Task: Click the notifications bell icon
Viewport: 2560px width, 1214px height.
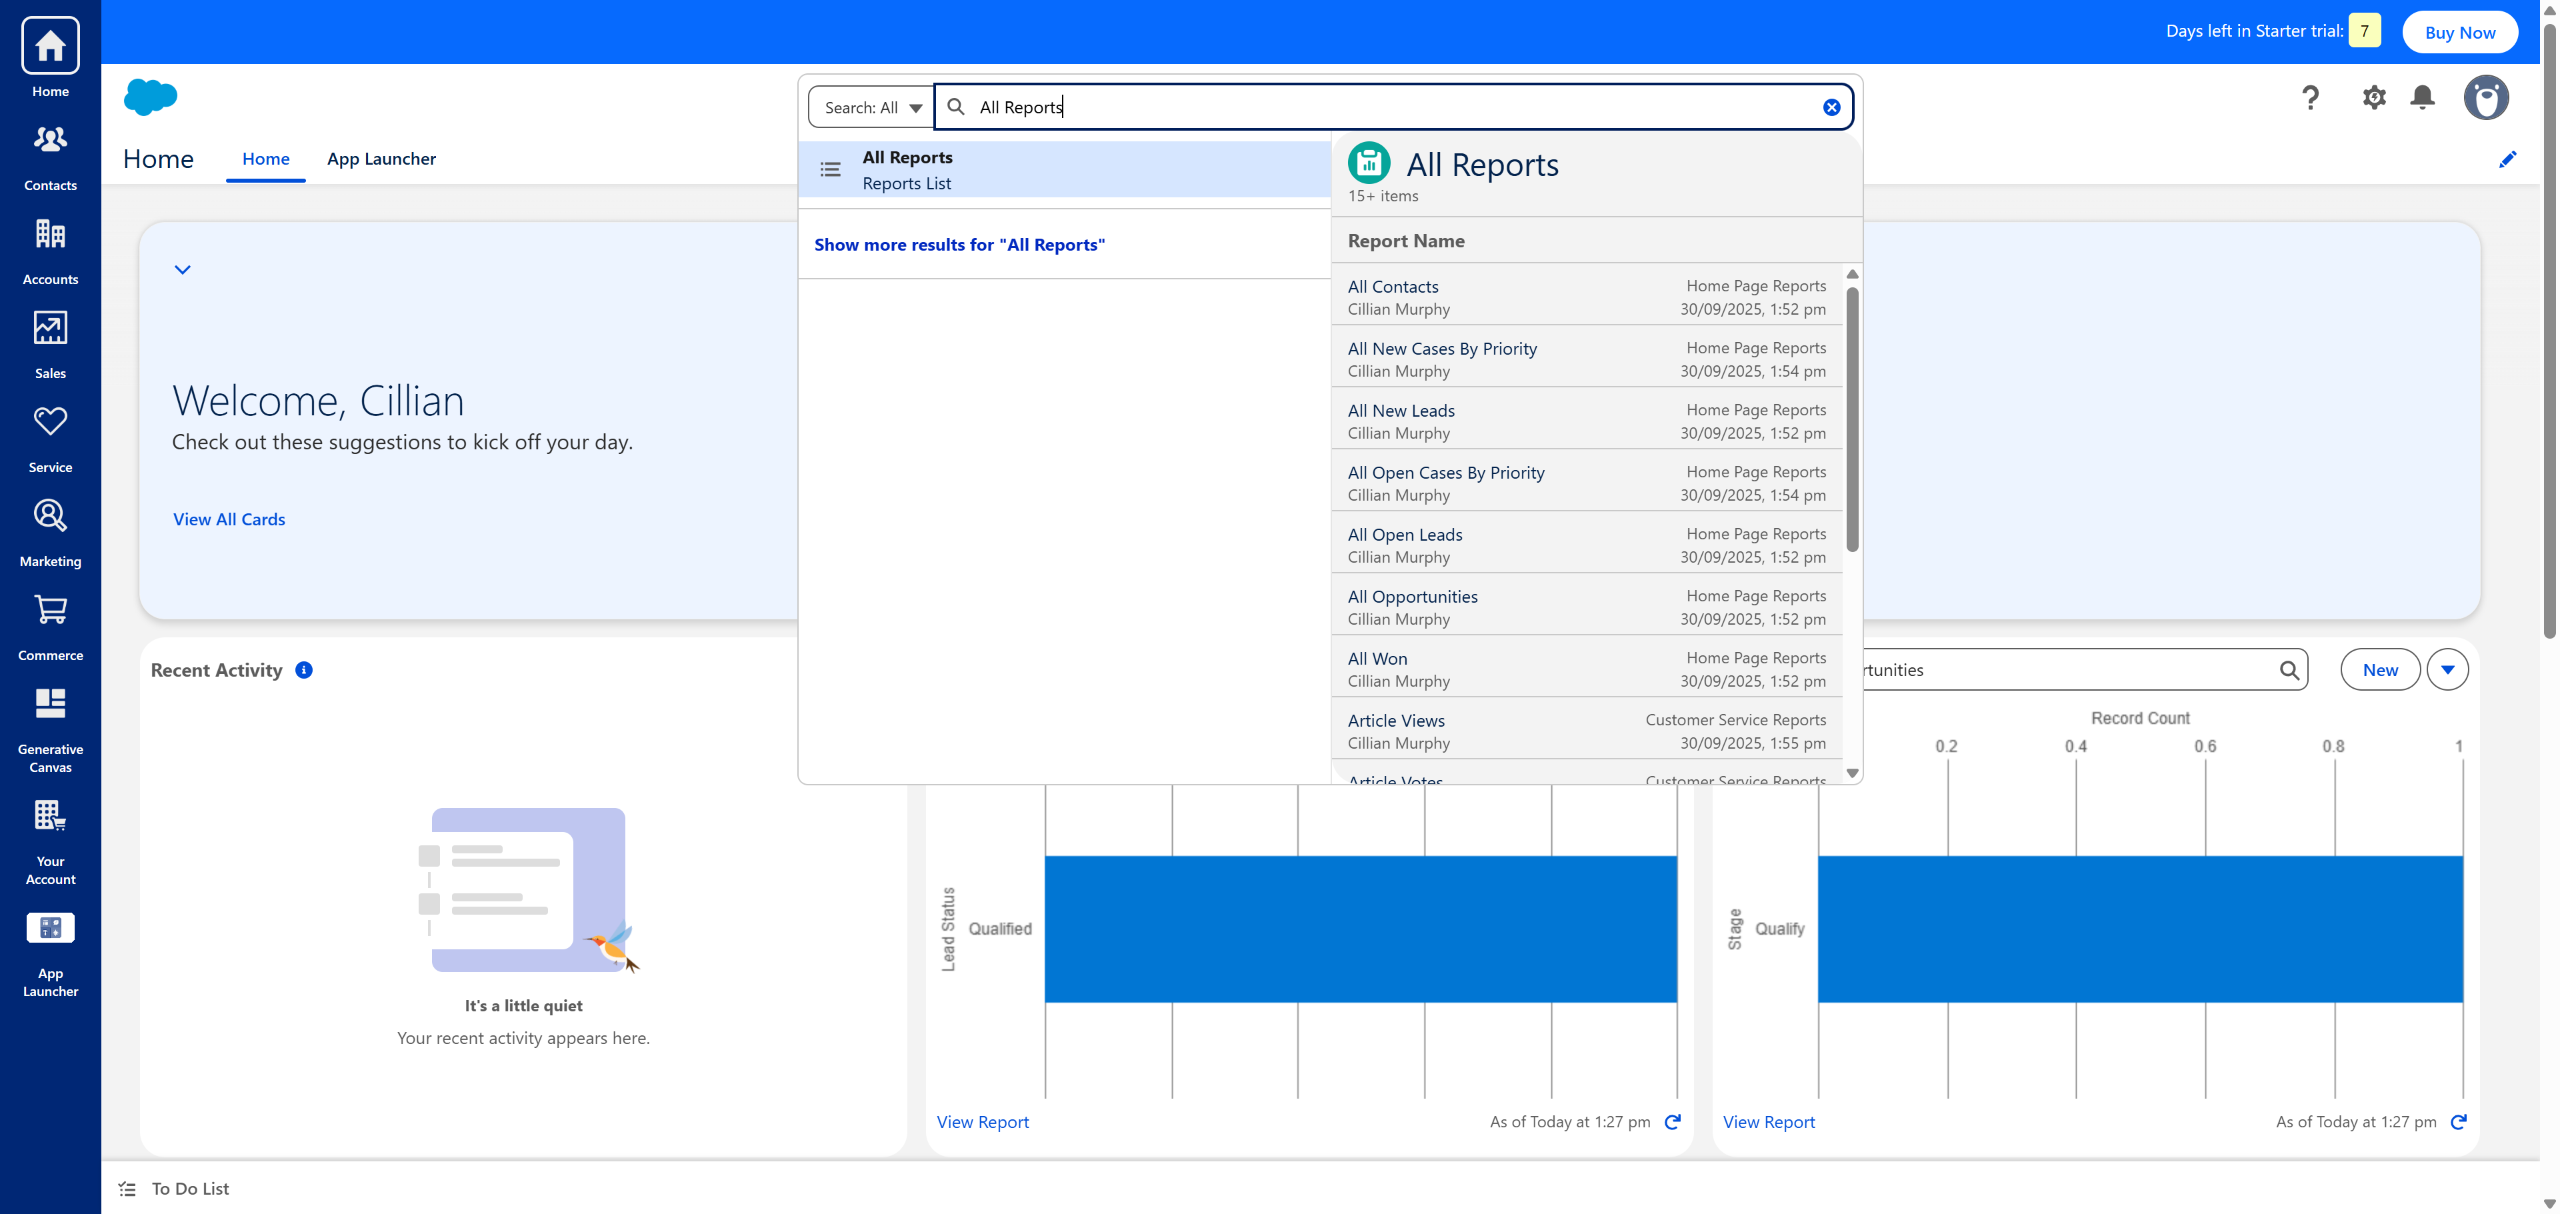Action: [2422, 98]
